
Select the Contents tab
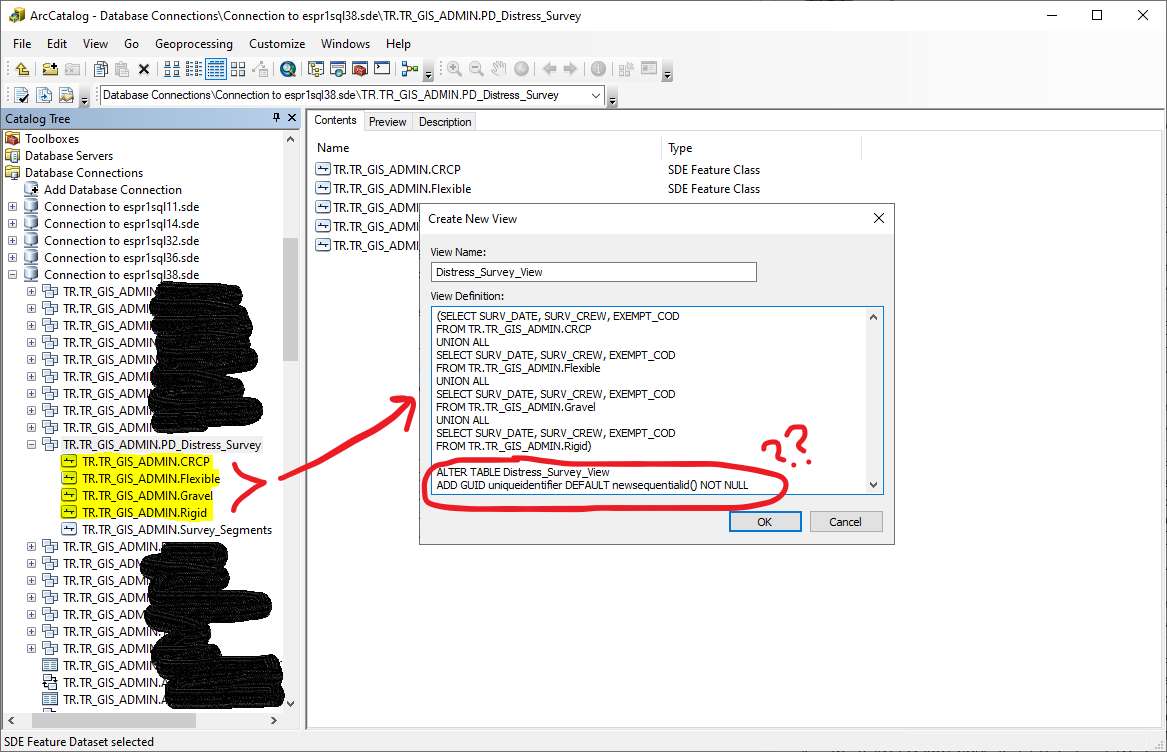[335, 121]
